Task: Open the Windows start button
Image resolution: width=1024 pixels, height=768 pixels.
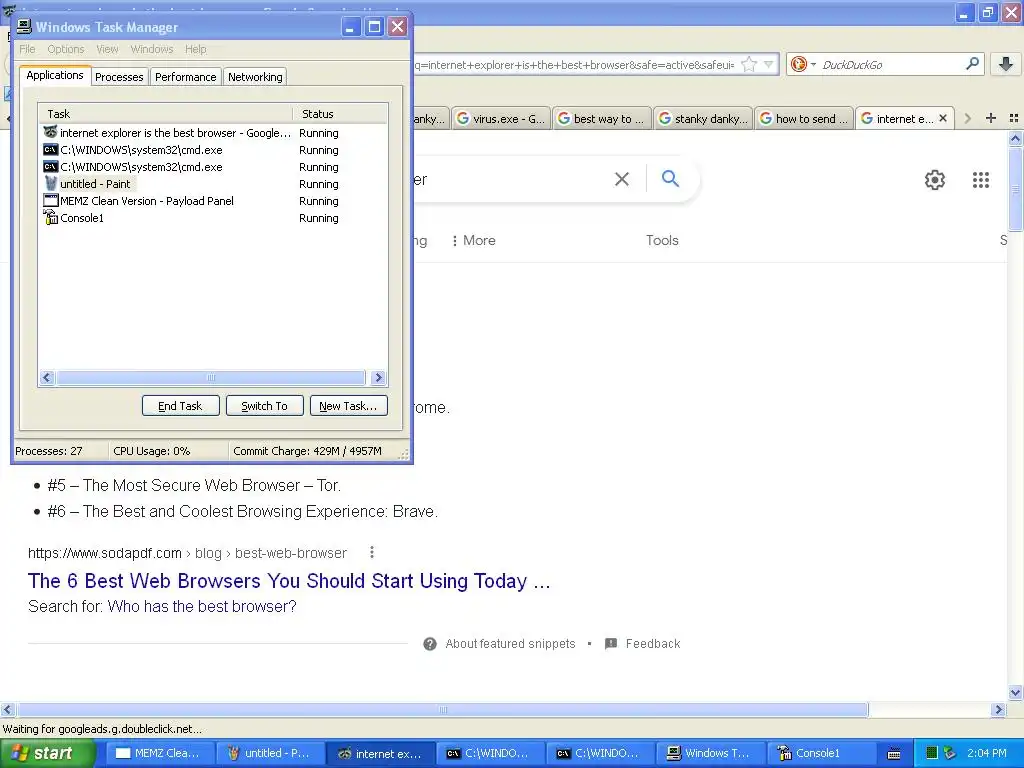Action: (x=47, y=753)
